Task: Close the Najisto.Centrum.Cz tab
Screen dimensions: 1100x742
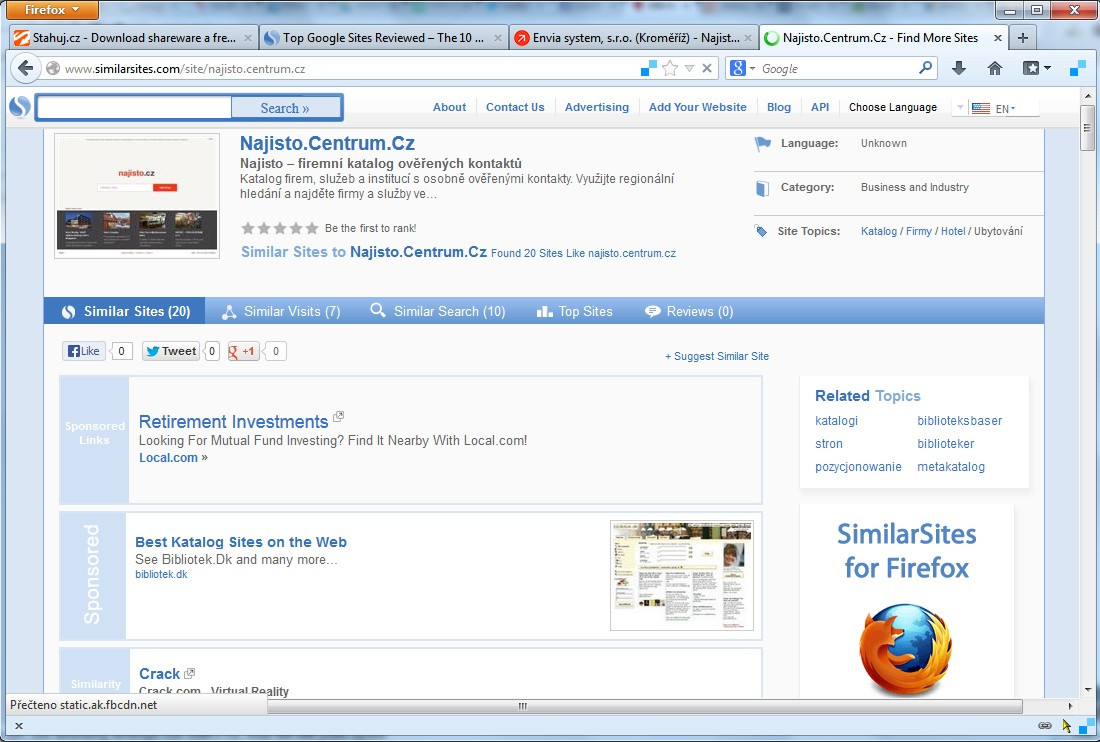Action: pyautogui.click(x=998, y=38)
